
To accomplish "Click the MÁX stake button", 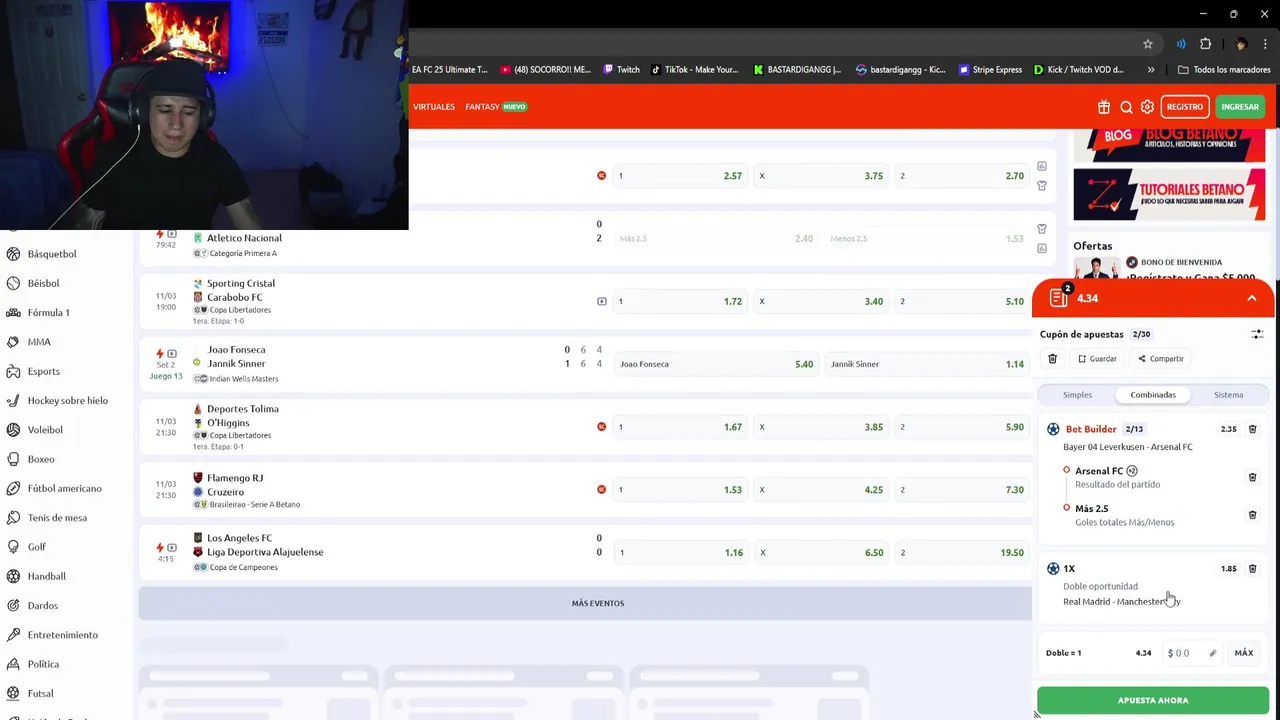I will pos(1244,653).
